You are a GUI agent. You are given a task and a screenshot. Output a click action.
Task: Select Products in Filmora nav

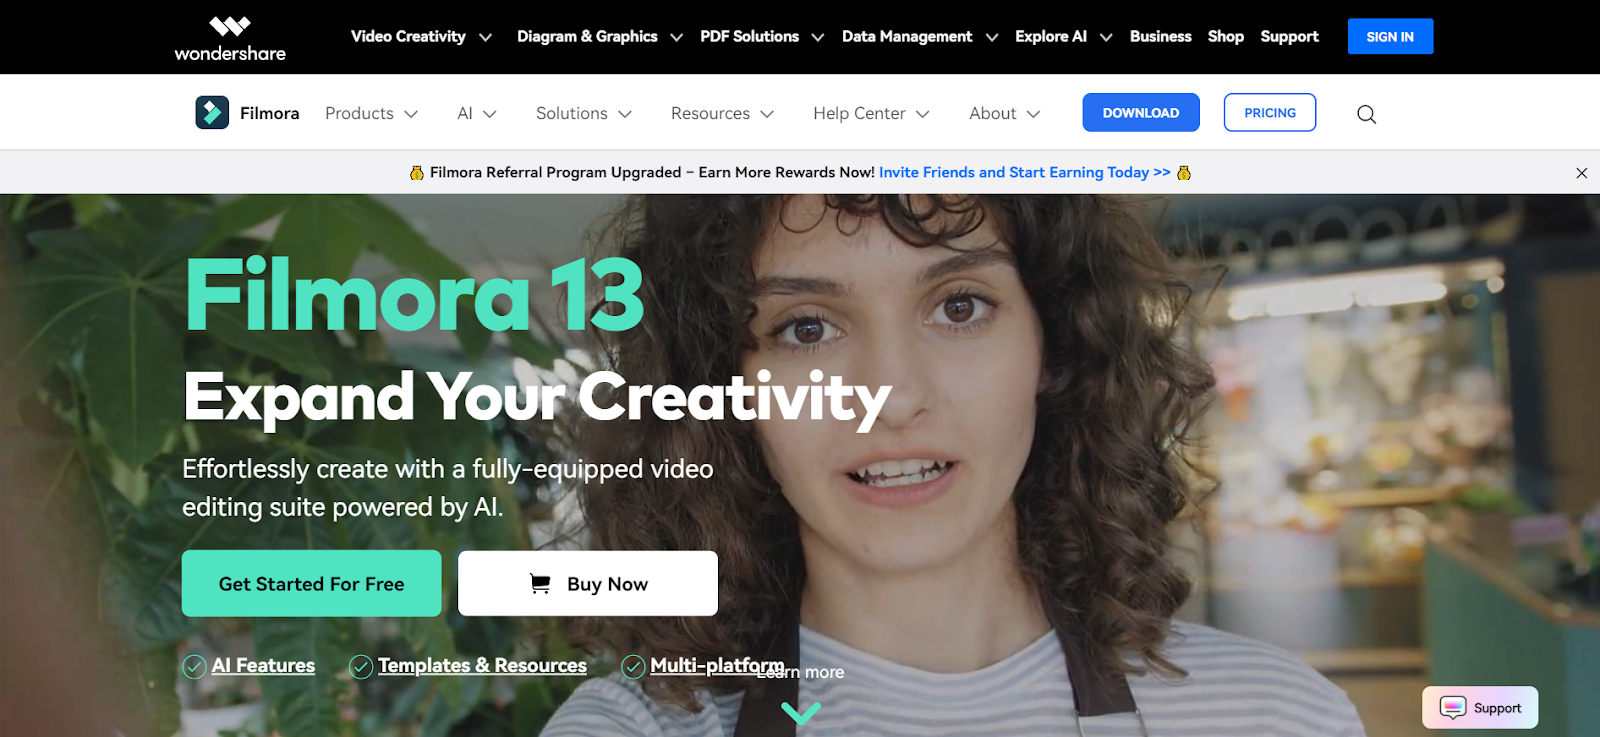(x=359, y=113)
